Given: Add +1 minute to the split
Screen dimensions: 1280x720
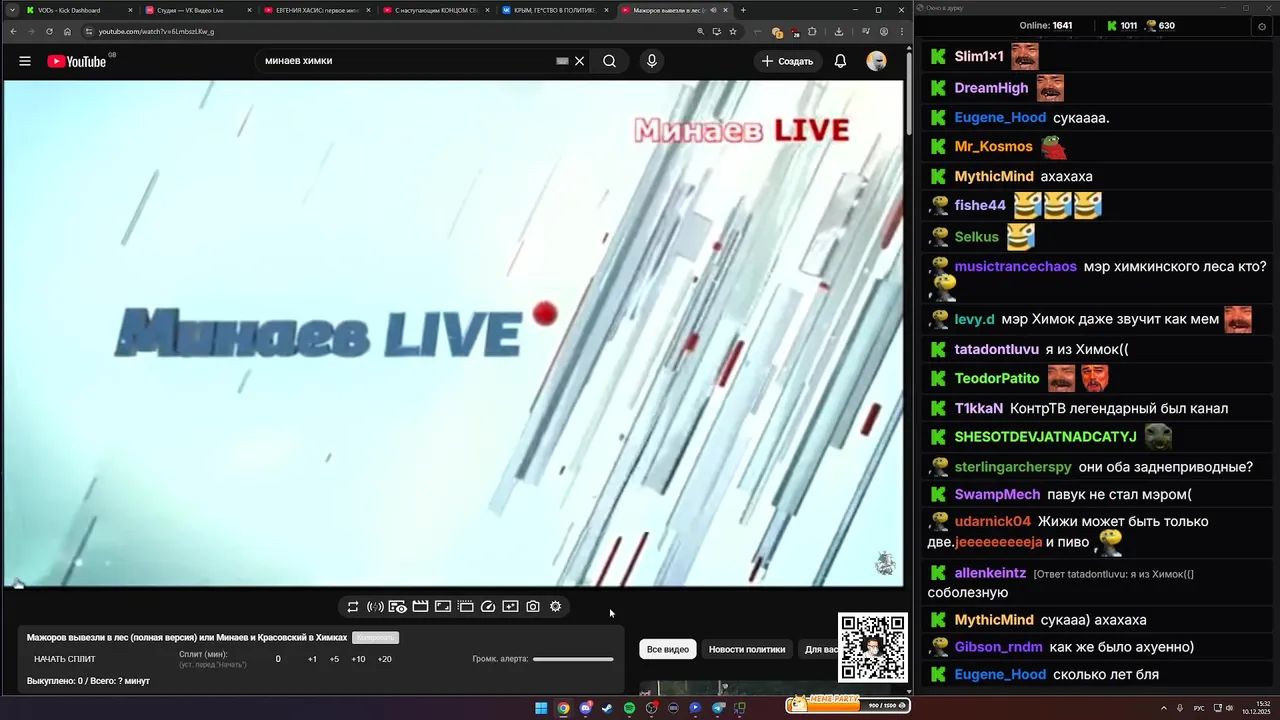Looking at the screenshot, I should tap(312, 659).
